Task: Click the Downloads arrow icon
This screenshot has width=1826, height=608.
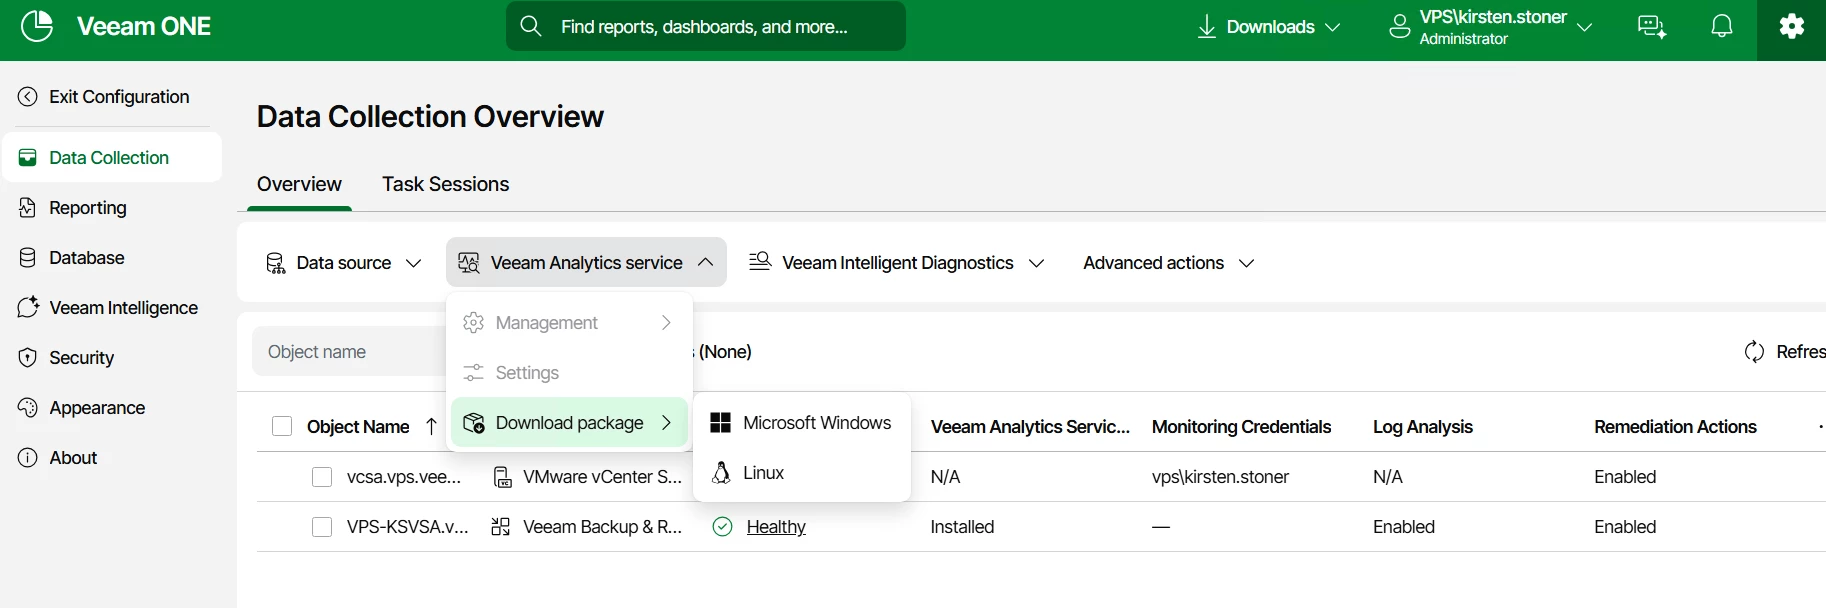Action: (1207, 27)
